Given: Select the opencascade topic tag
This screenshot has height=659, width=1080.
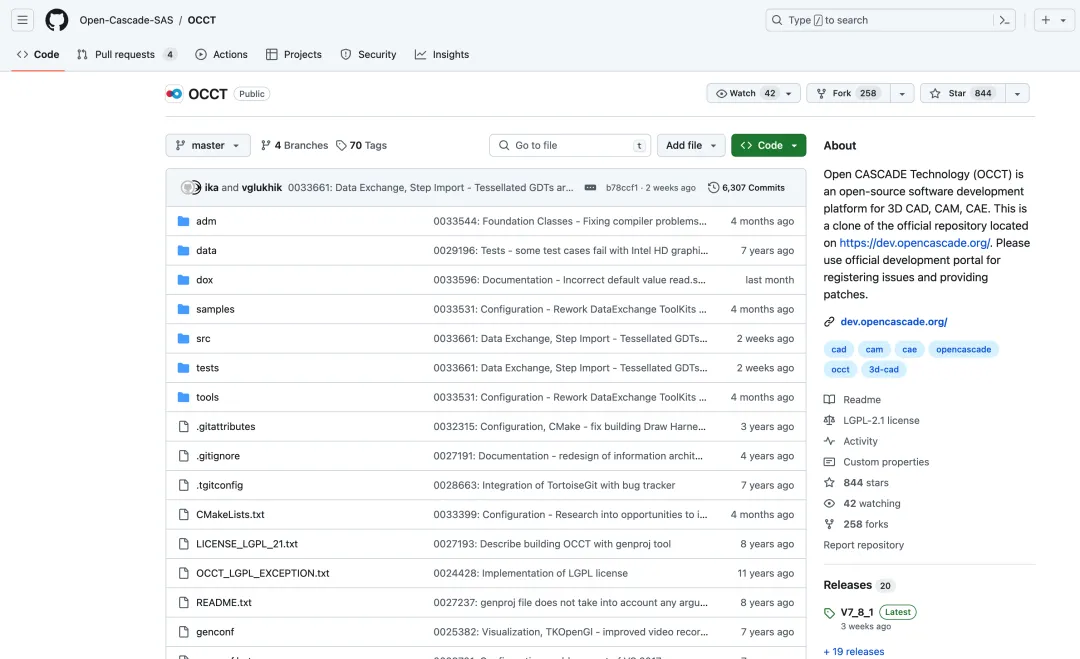Looking at the screenshot, I should (x=964, y=349).
